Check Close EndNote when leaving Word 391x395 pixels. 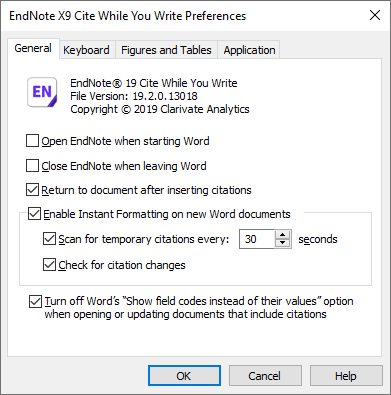(32, 165)
